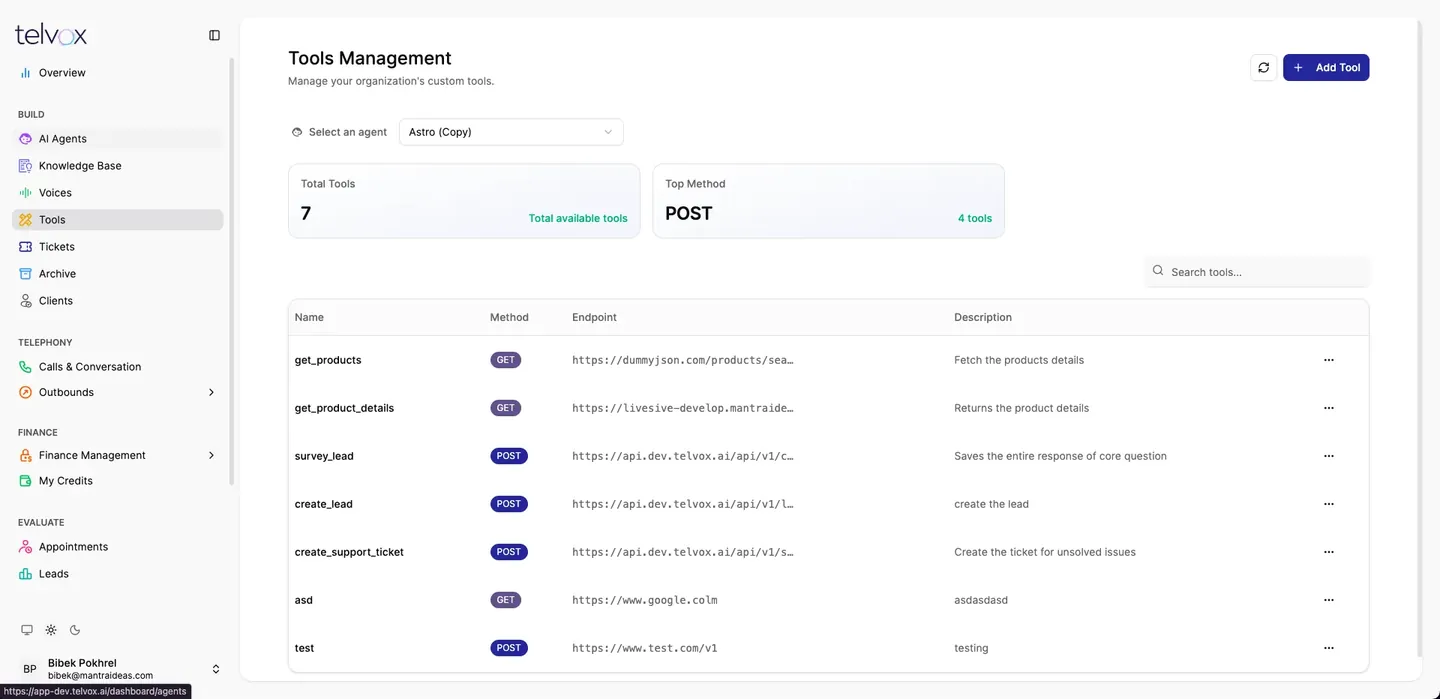This screenshot has width=1440, height=699.
Task: Click the Description column header
Action: (x=983, y=317)
